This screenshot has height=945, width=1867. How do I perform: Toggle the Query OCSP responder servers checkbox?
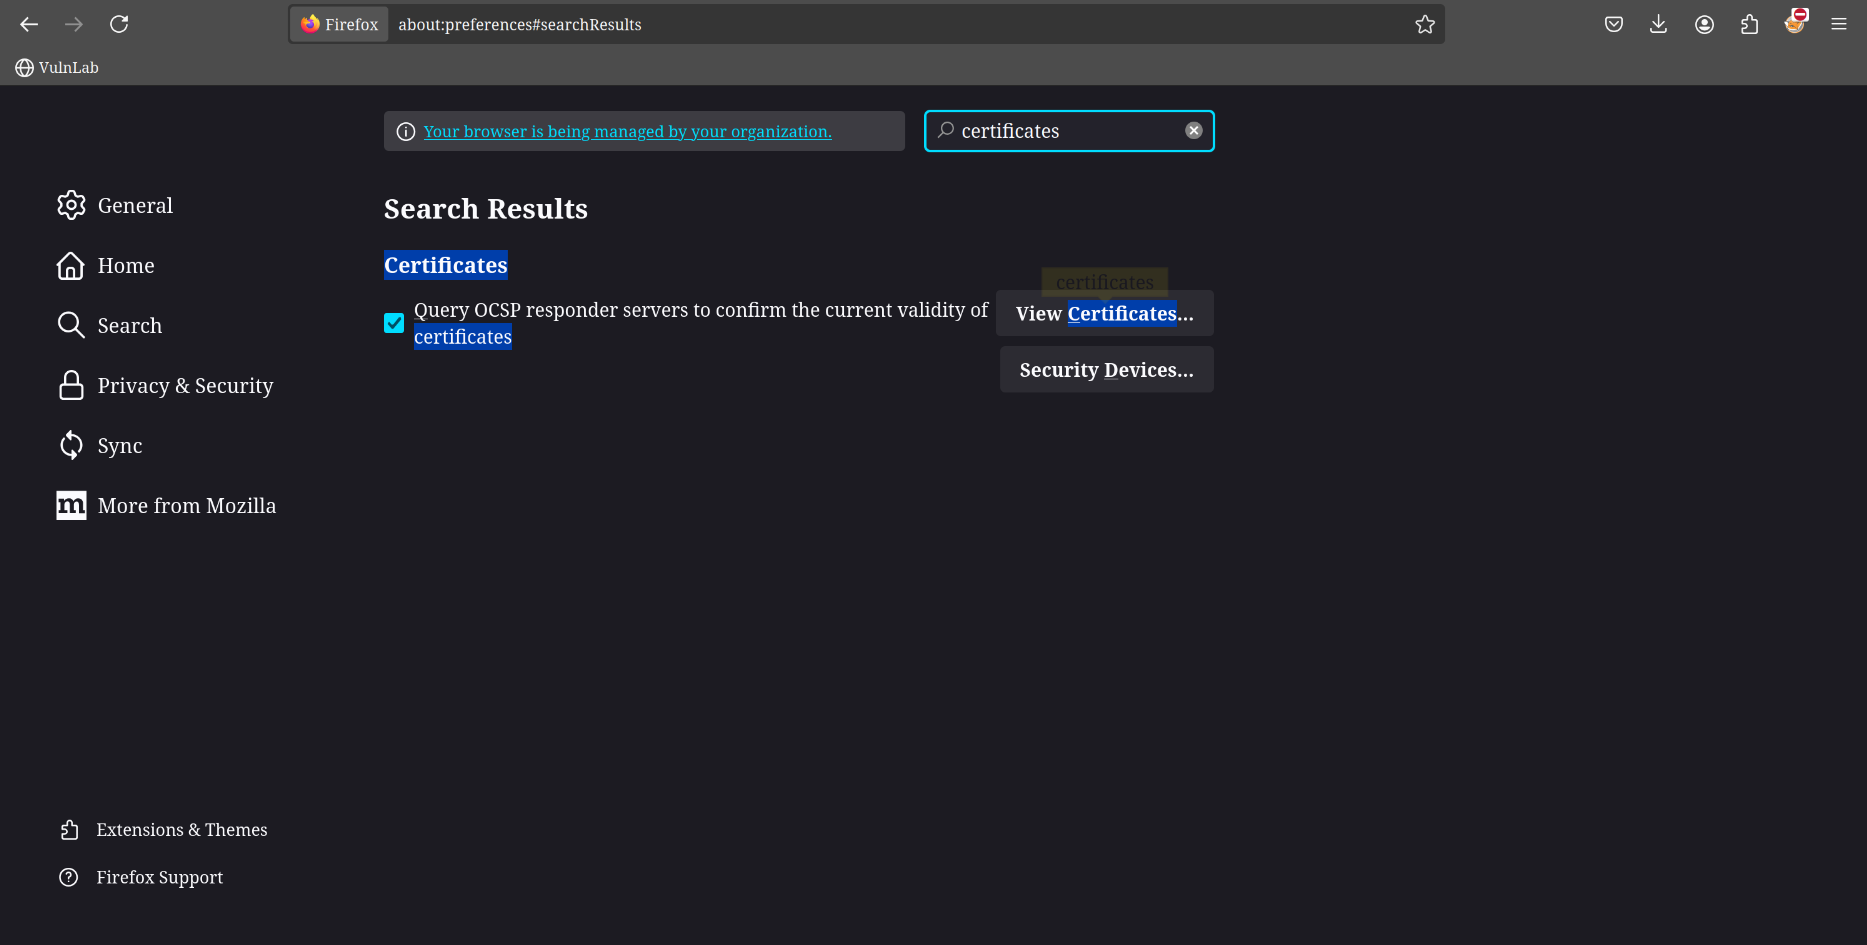394,323
